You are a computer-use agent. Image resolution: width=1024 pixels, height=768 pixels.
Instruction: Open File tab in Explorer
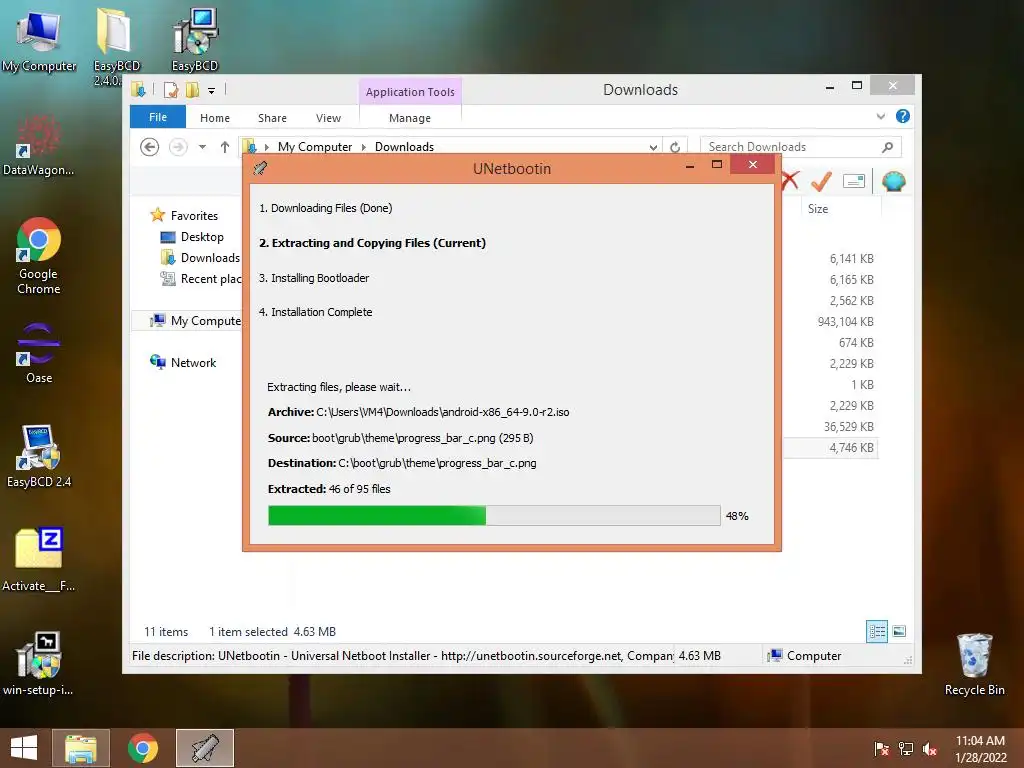coord(158,117)
